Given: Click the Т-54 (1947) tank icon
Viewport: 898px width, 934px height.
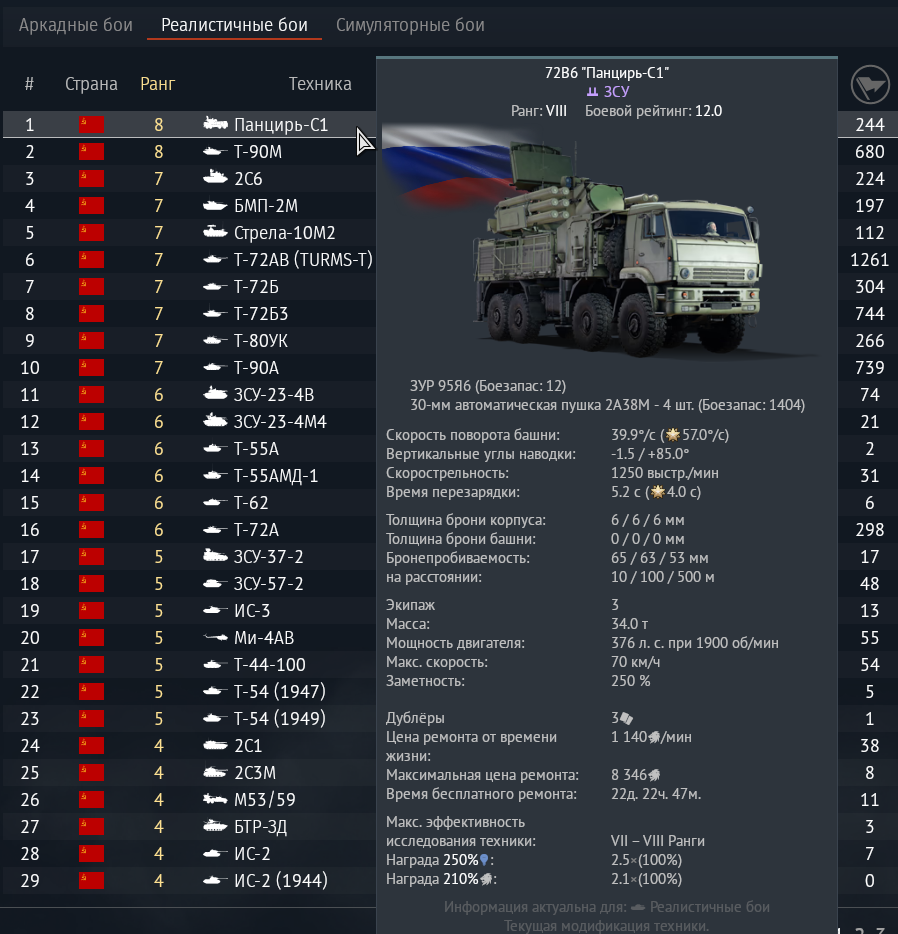Looking at the screenshot, I should pyautogui.click(x=215, y=692).
